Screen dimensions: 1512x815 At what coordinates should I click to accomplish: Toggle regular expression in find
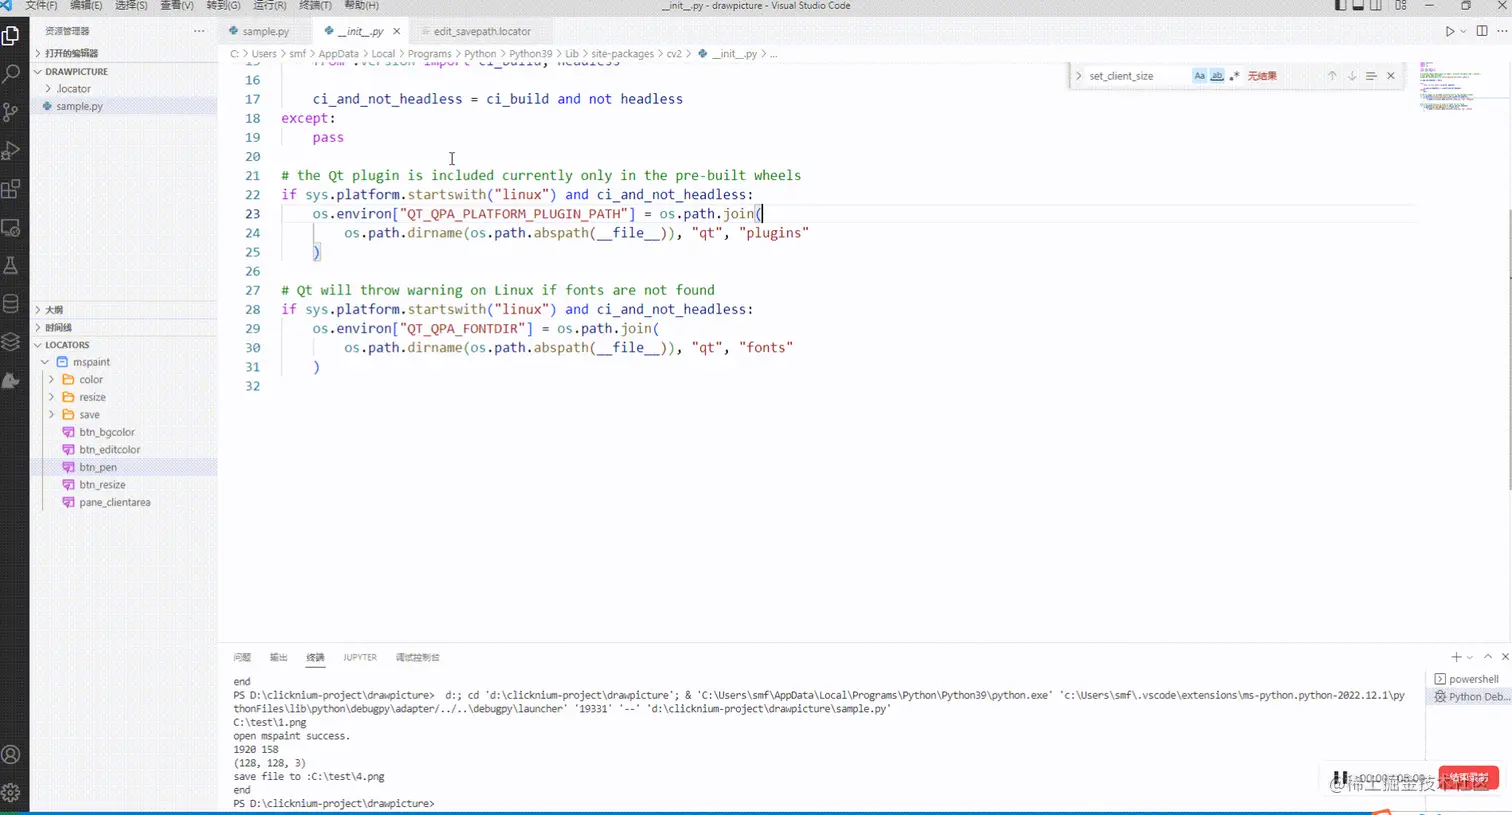pos(1234,76)
